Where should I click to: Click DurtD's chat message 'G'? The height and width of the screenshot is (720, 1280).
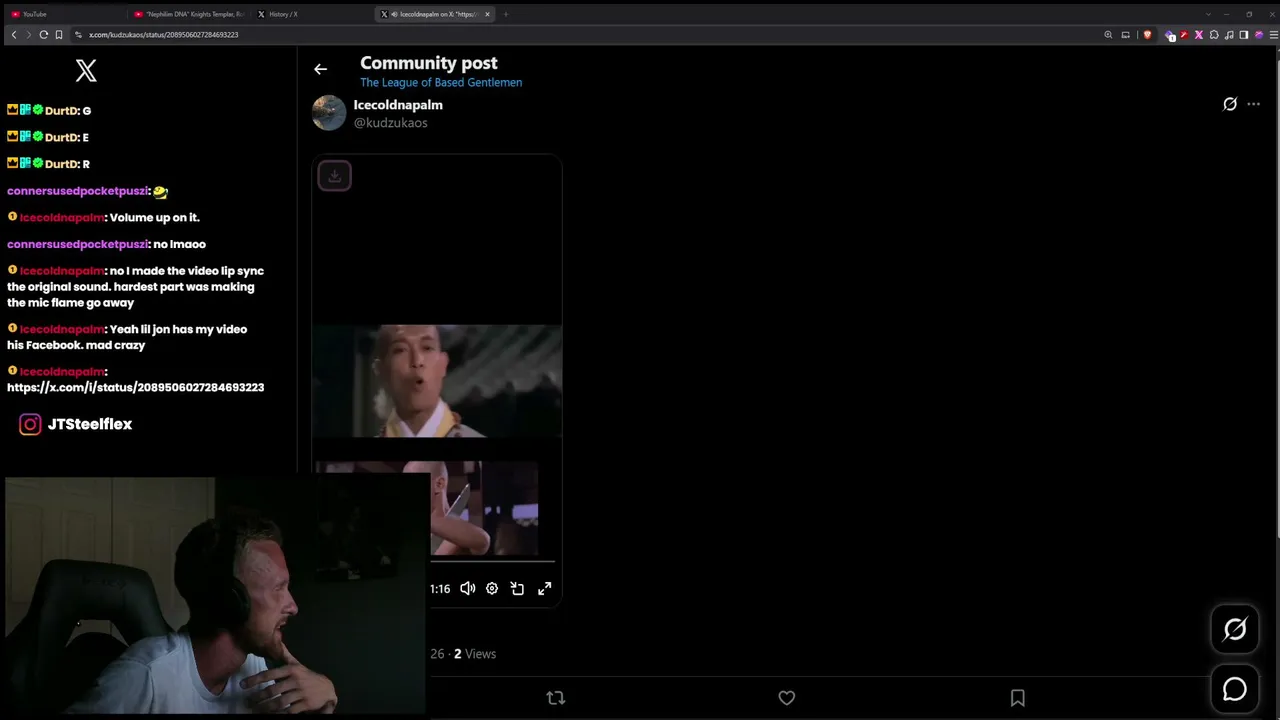pos(87,111)
